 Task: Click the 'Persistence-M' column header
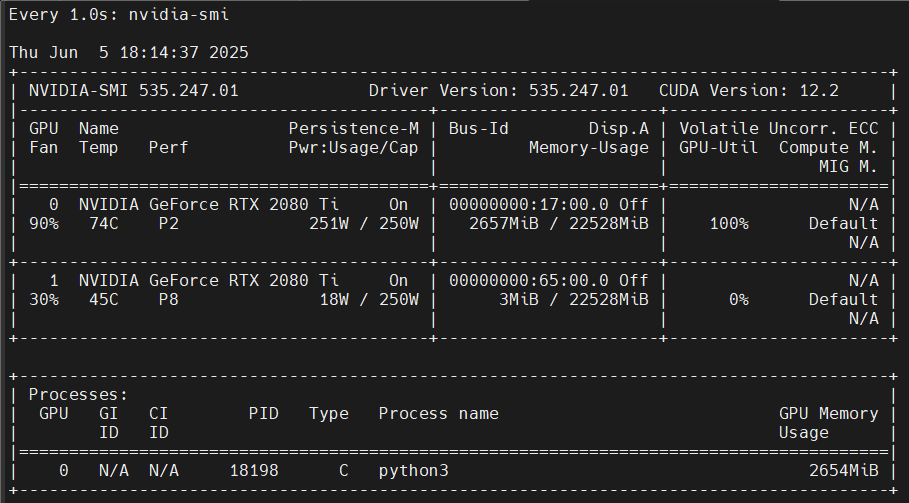[354, 129]
